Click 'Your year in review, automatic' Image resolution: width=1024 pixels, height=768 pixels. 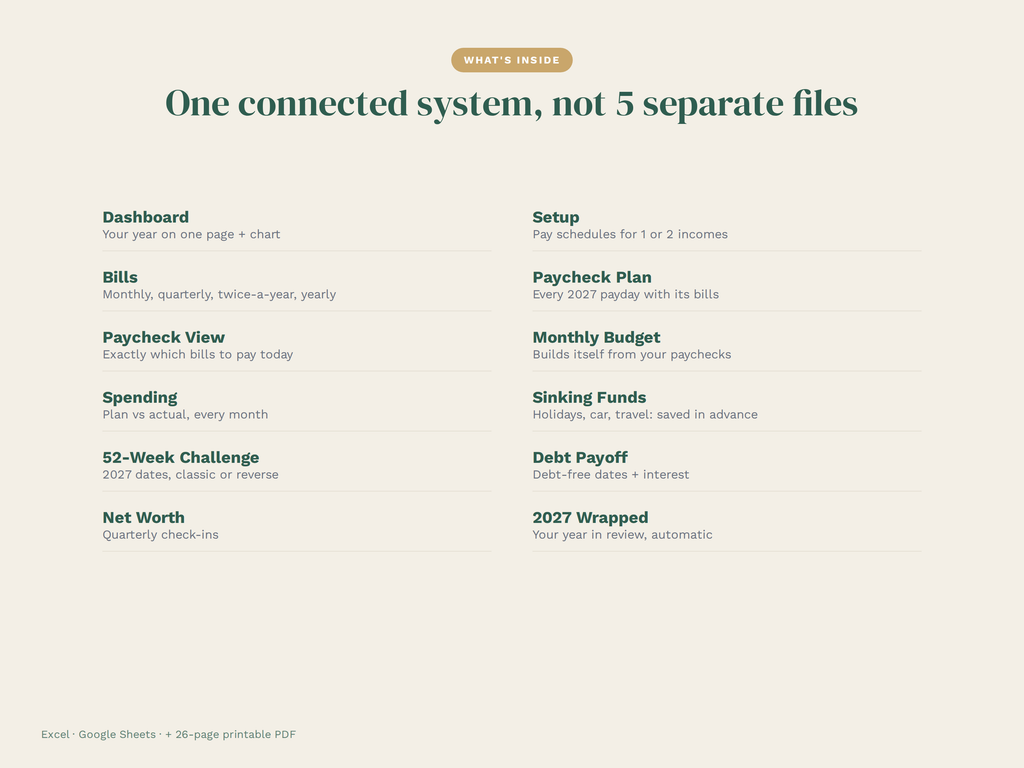click(622, 535)
